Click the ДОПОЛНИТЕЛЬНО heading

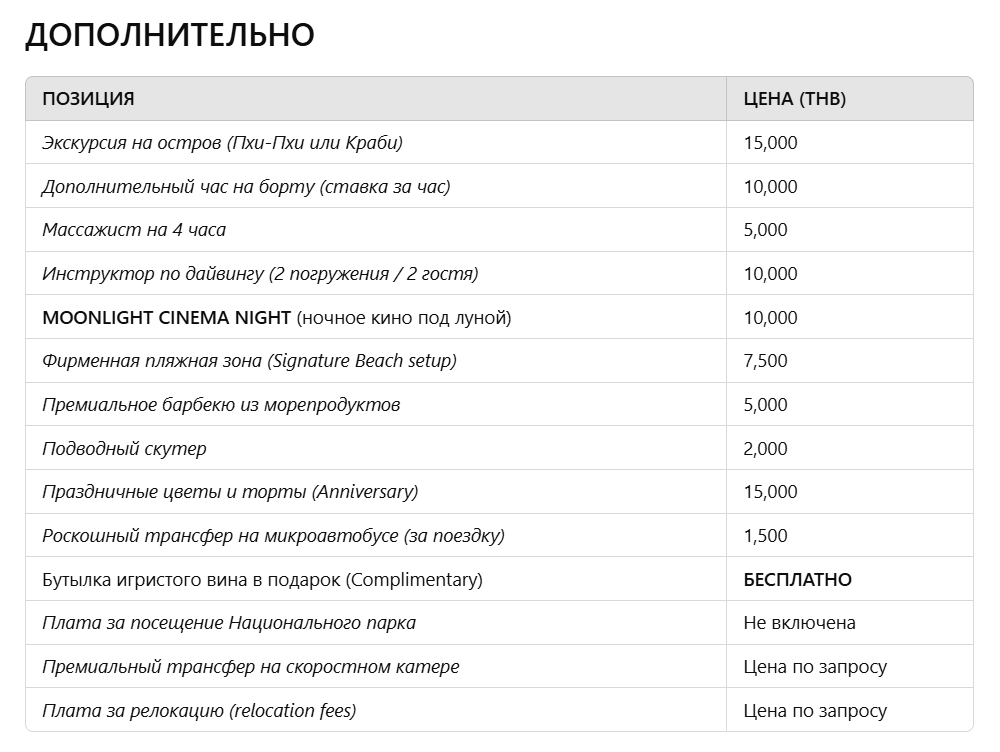coord(170,35)
